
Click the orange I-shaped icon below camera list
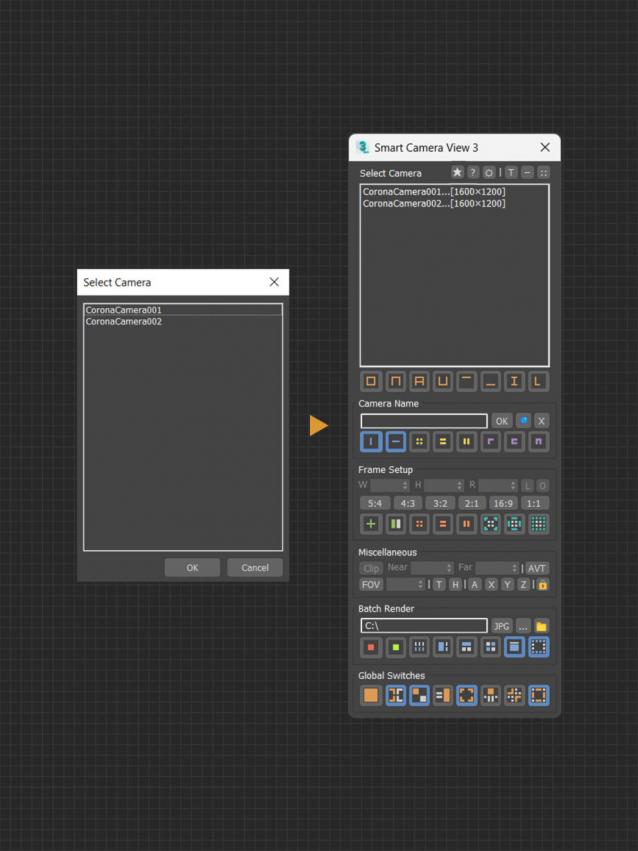[514, 381]
